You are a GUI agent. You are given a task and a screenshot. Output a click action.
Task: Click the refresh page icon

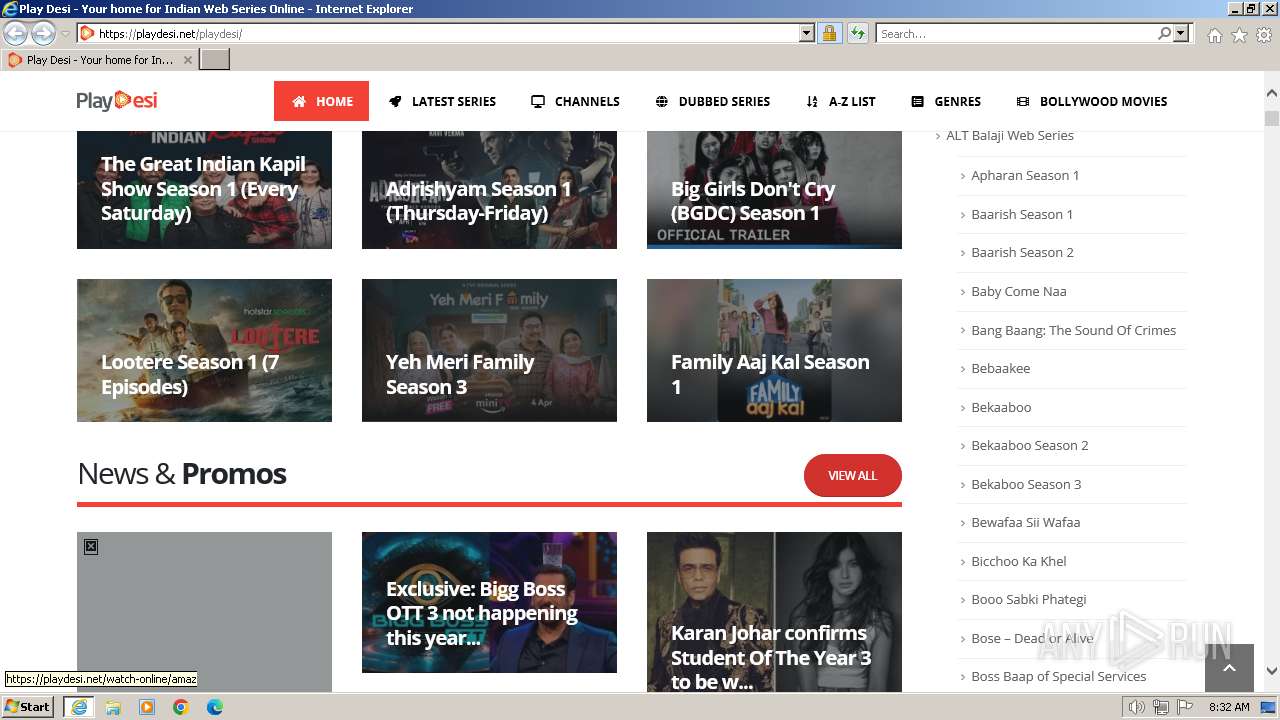point(857,33)
